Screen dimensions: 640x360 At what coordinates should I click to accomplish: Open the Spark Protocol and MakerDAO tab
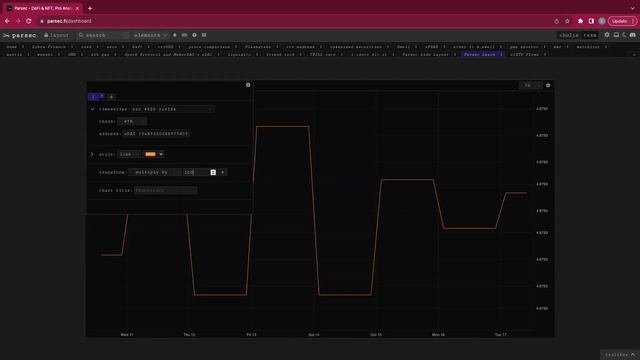(x=168, y=54)
